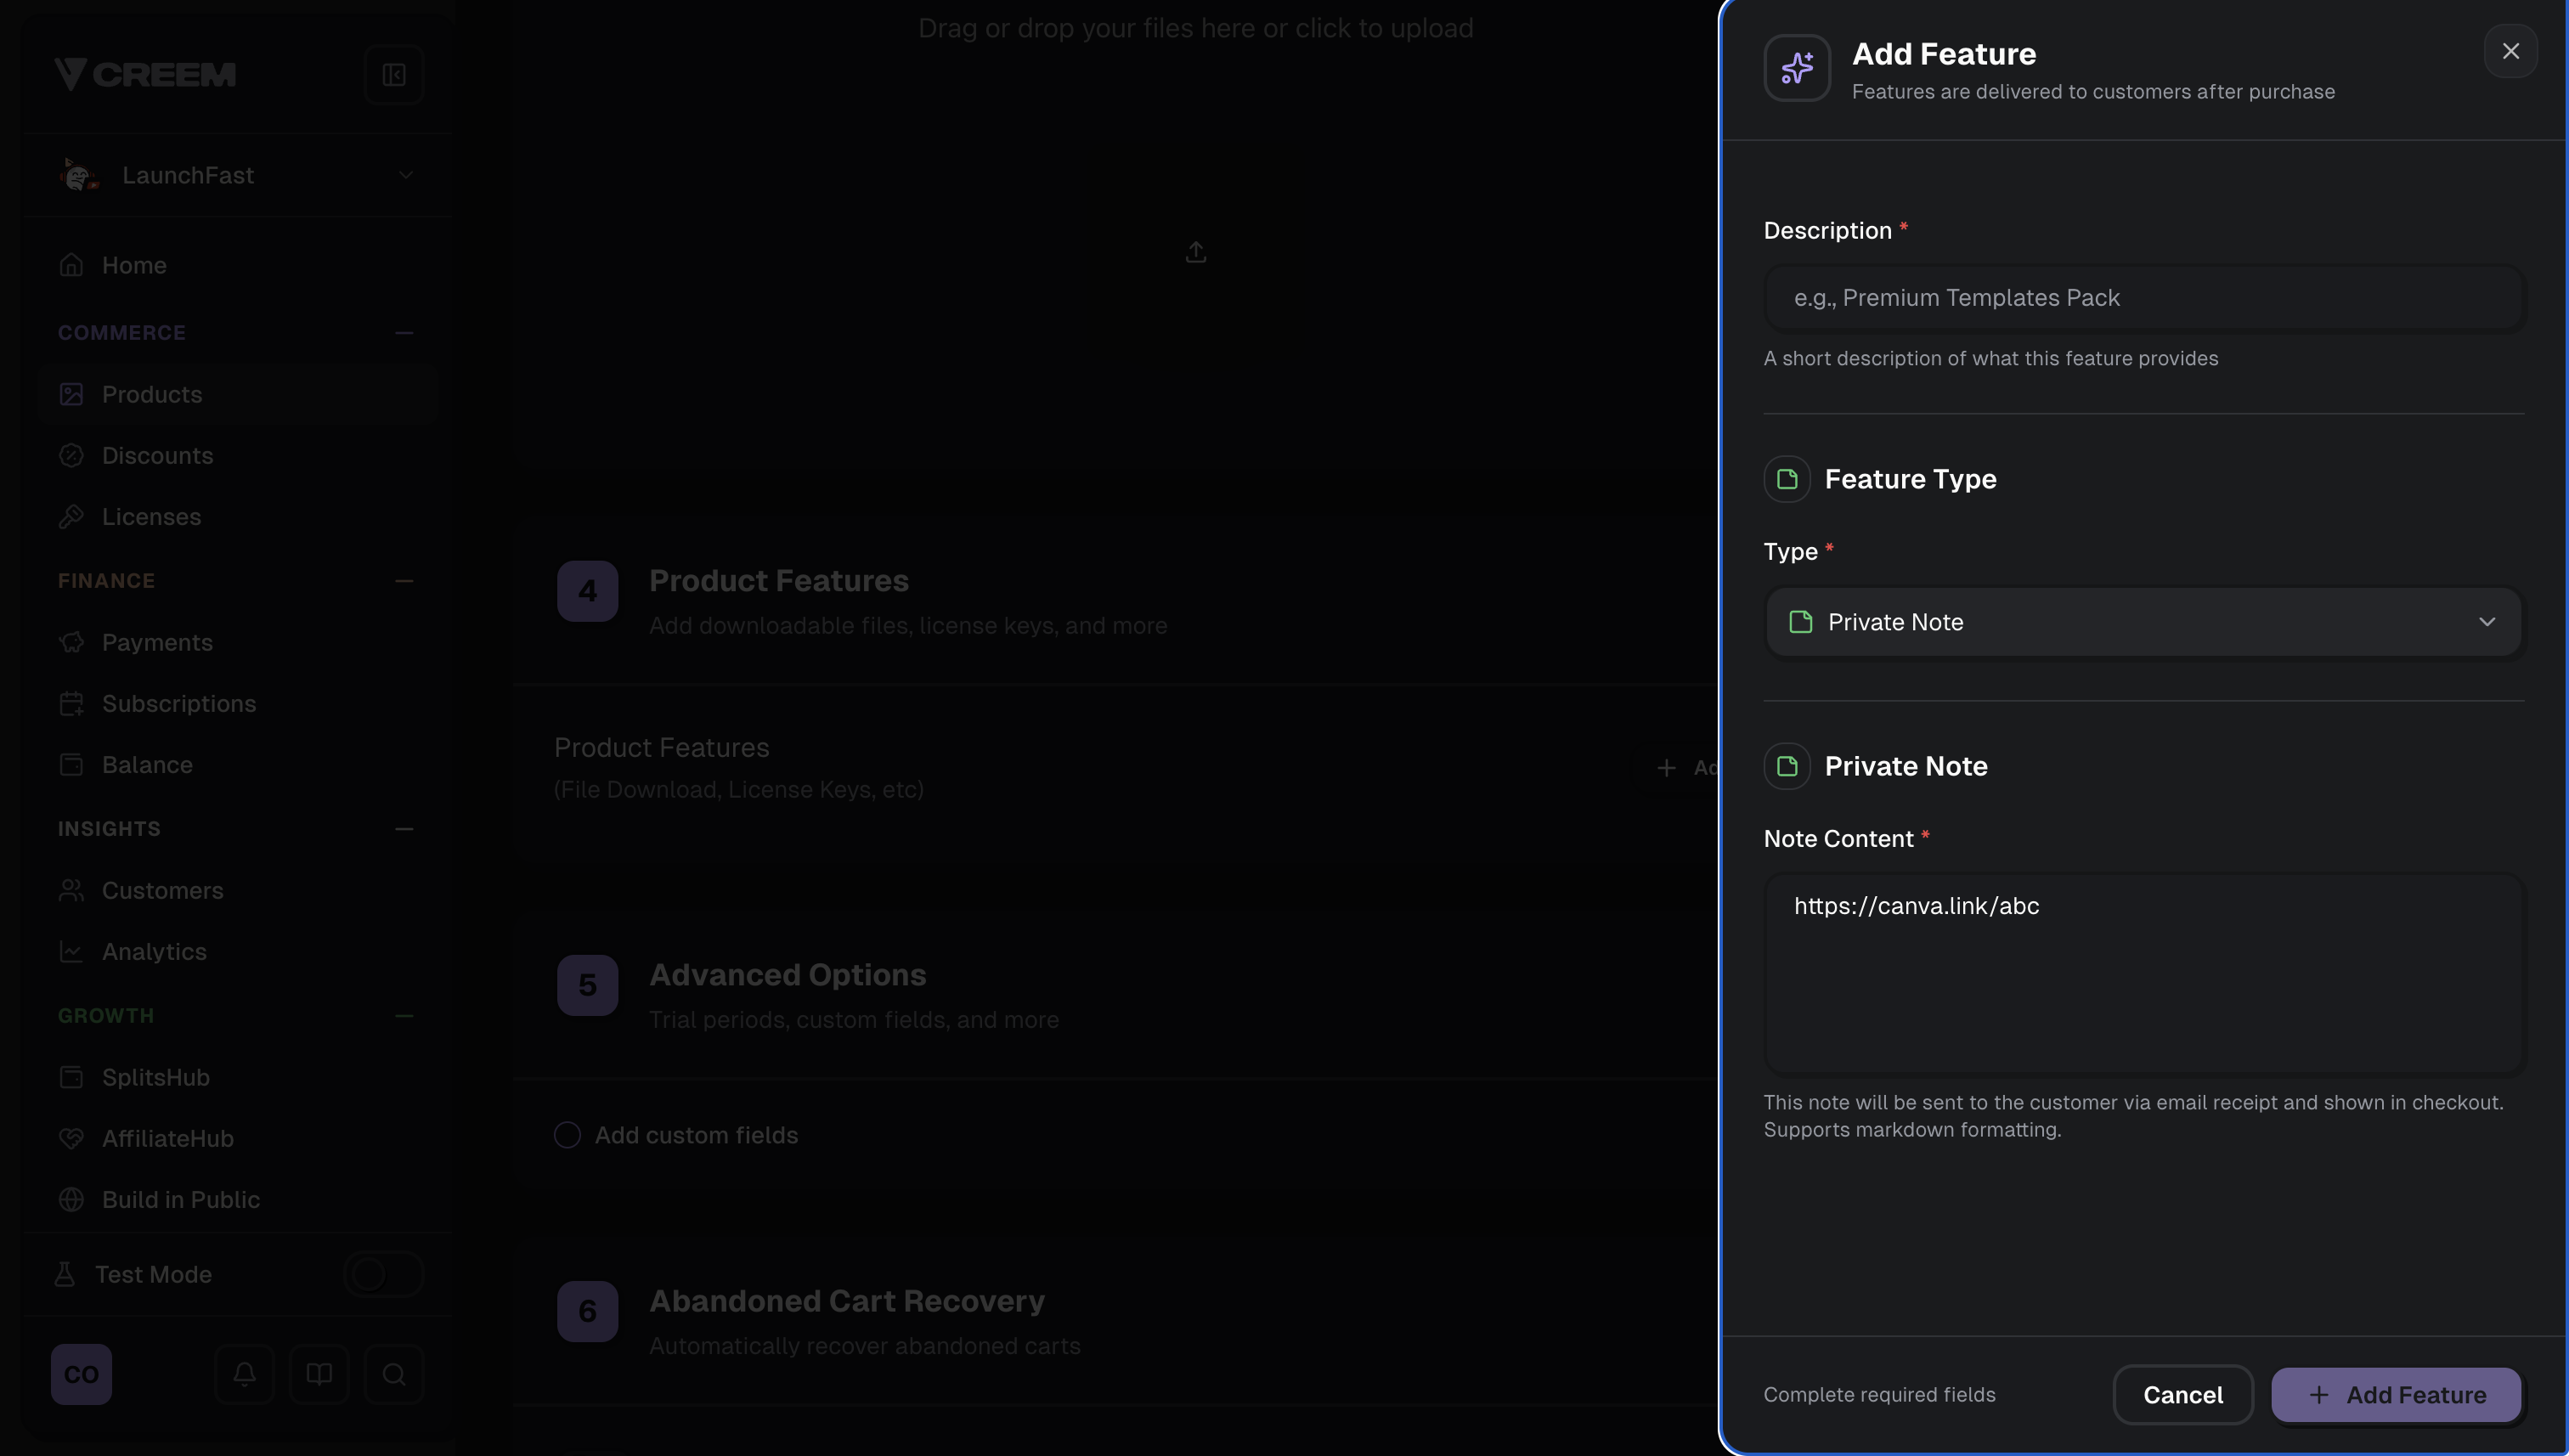Open the Subscriptions page

coord(237,703)
